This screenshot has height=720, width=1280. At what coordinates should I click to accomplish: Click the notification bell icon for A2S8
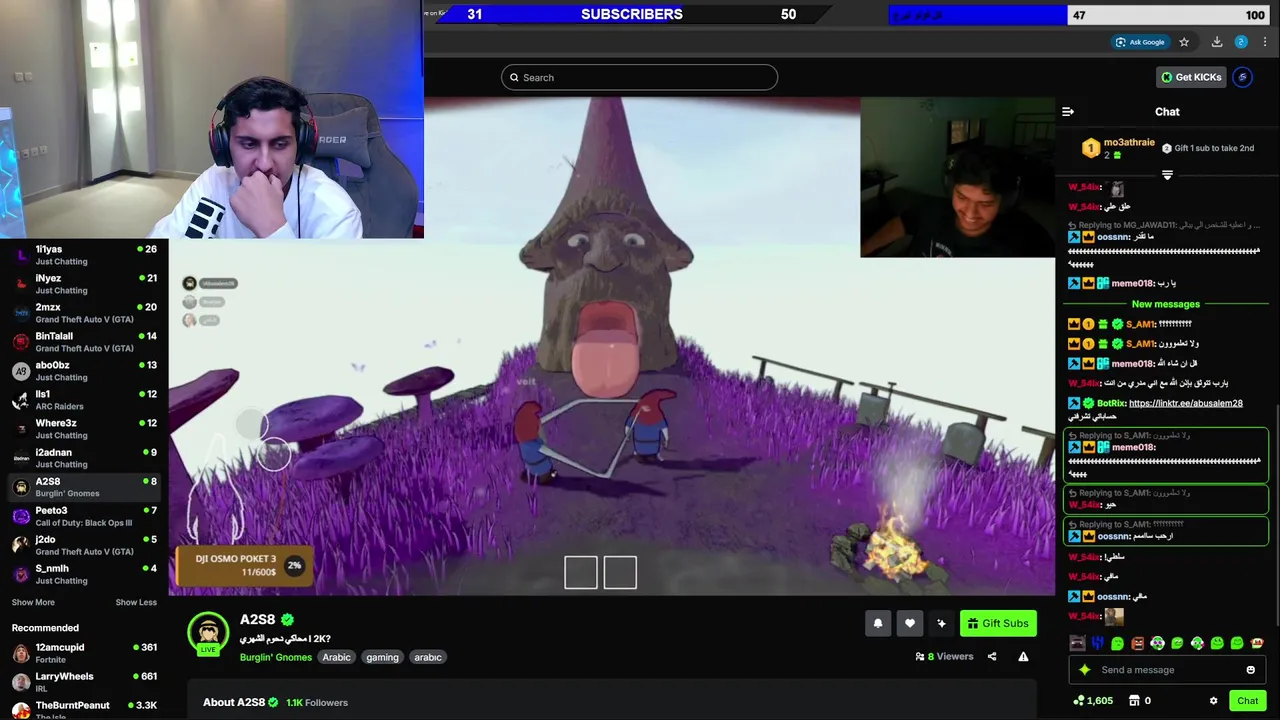tap(878, 623)
